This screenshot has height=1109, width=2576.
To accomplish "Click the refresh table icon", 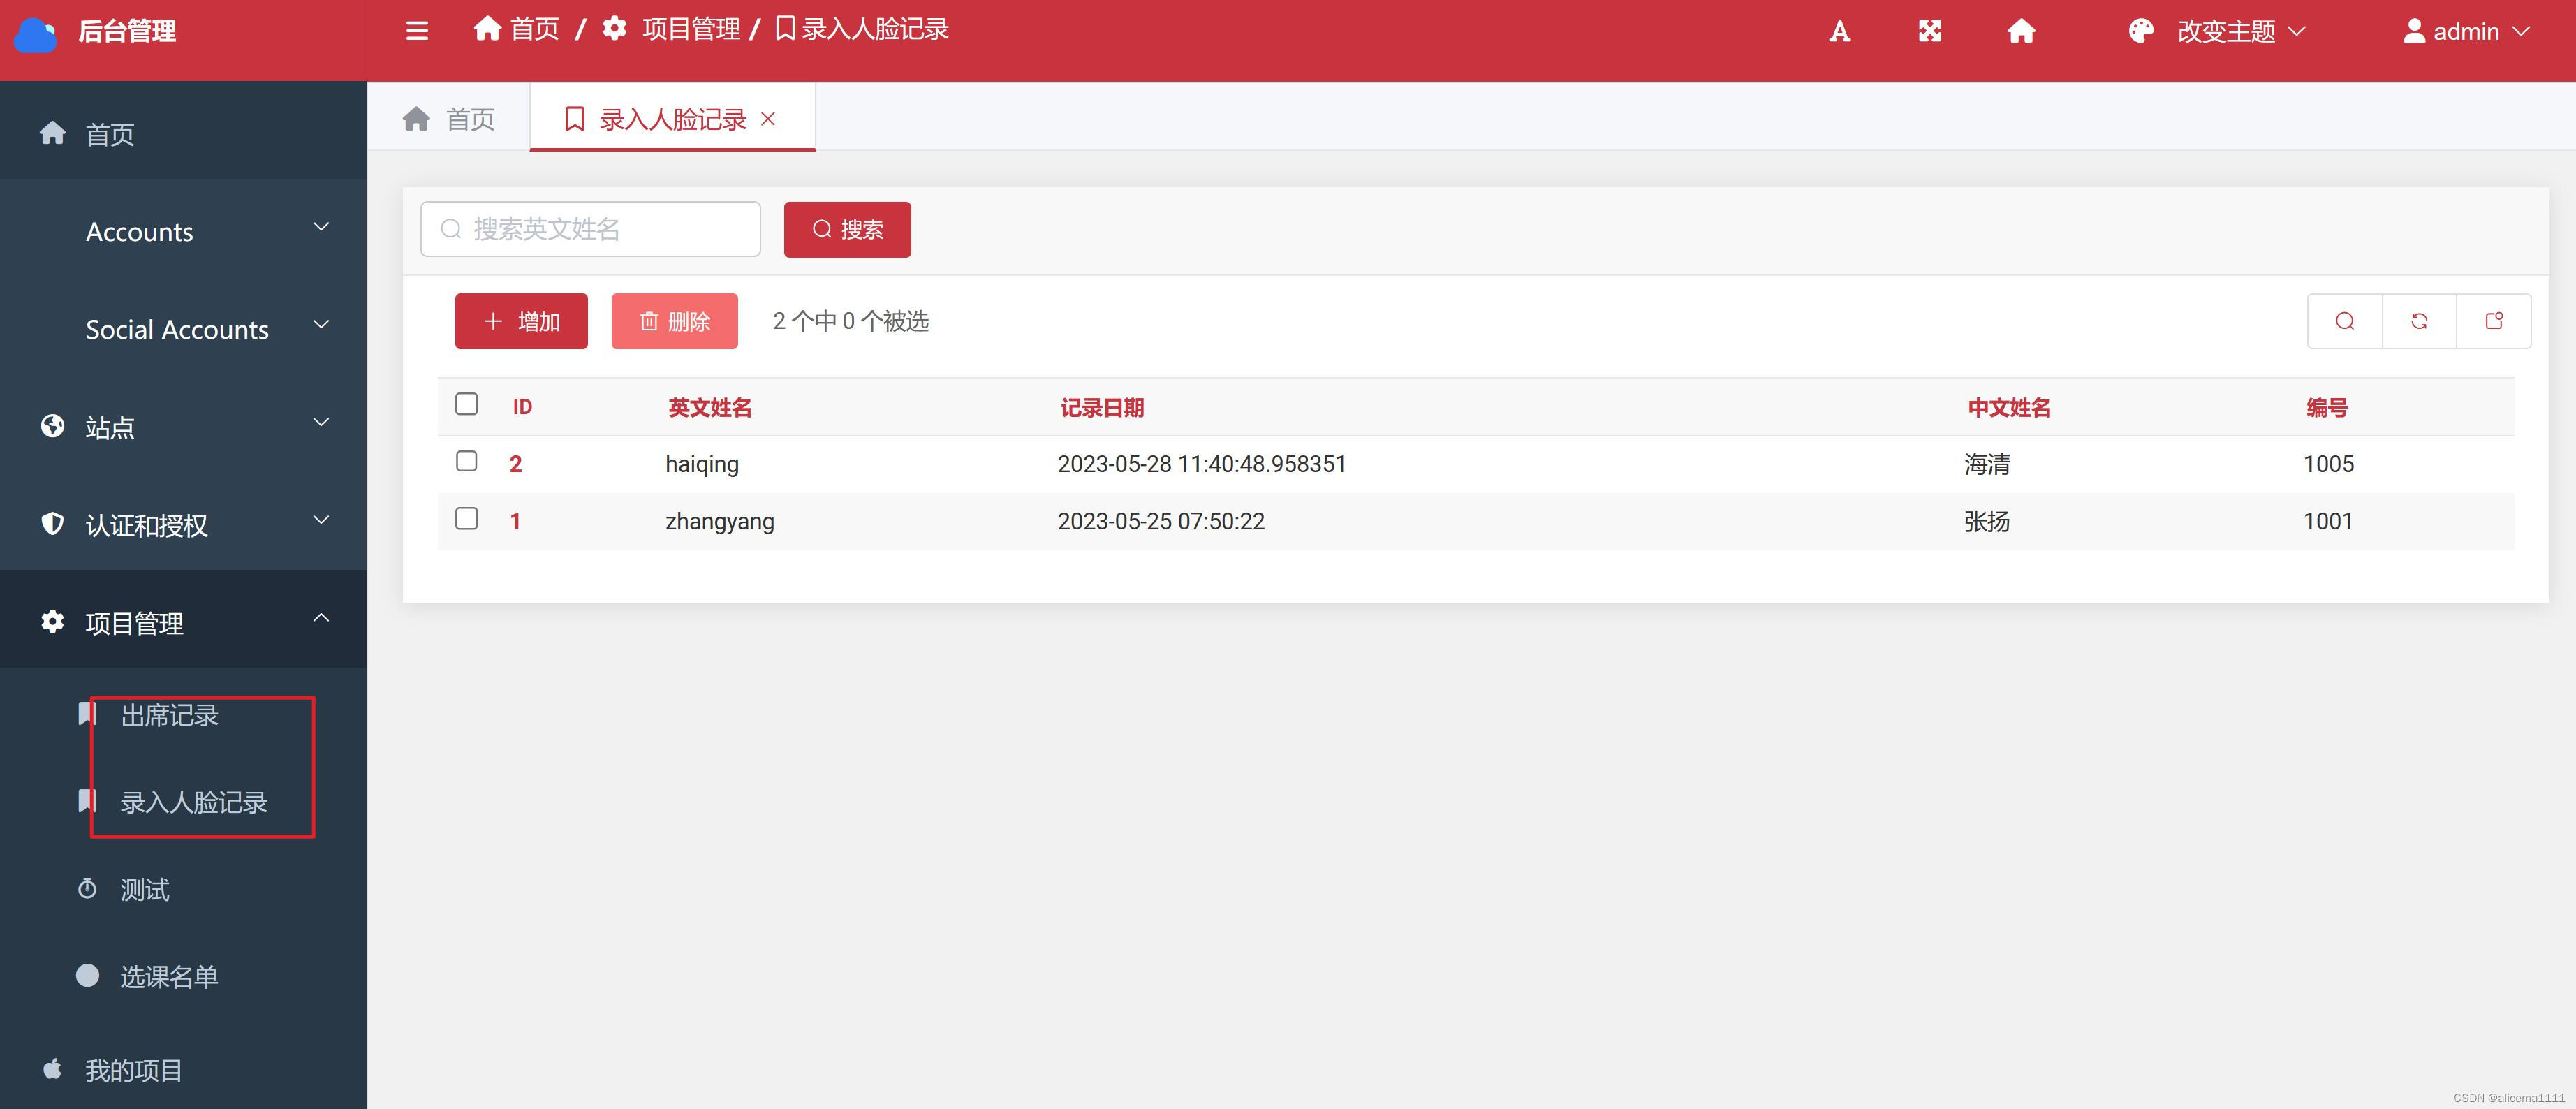I will 2419,321.
